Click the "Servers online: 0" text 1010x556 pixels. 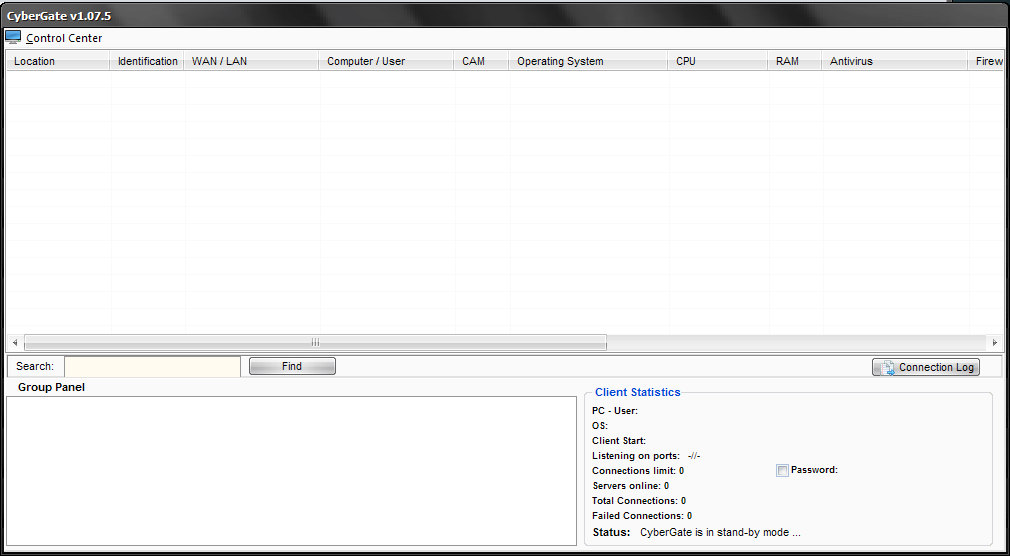[x=631, y=486]
